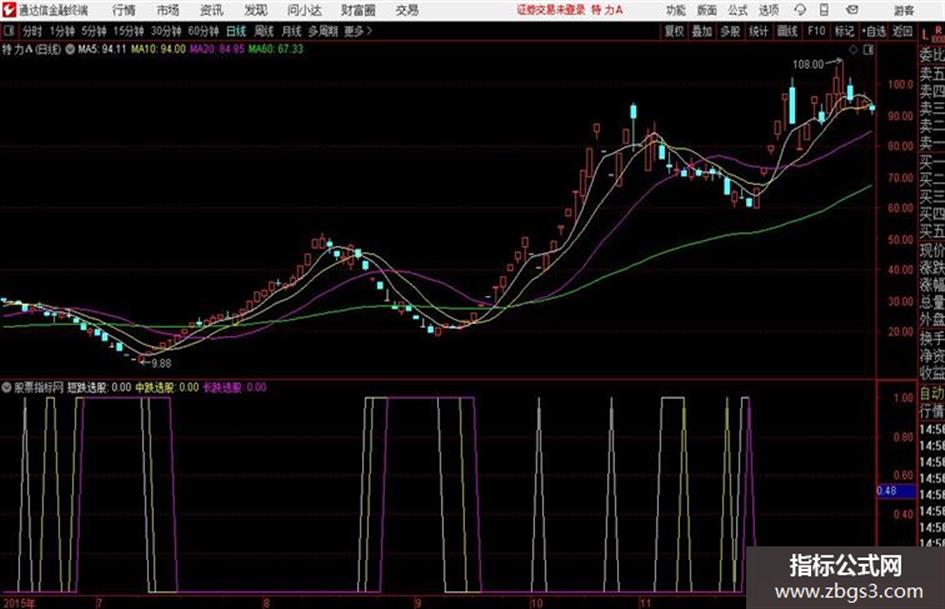Click the 画线 toolbar button
The image size is (945, 609).
click(x=788, y=31)
